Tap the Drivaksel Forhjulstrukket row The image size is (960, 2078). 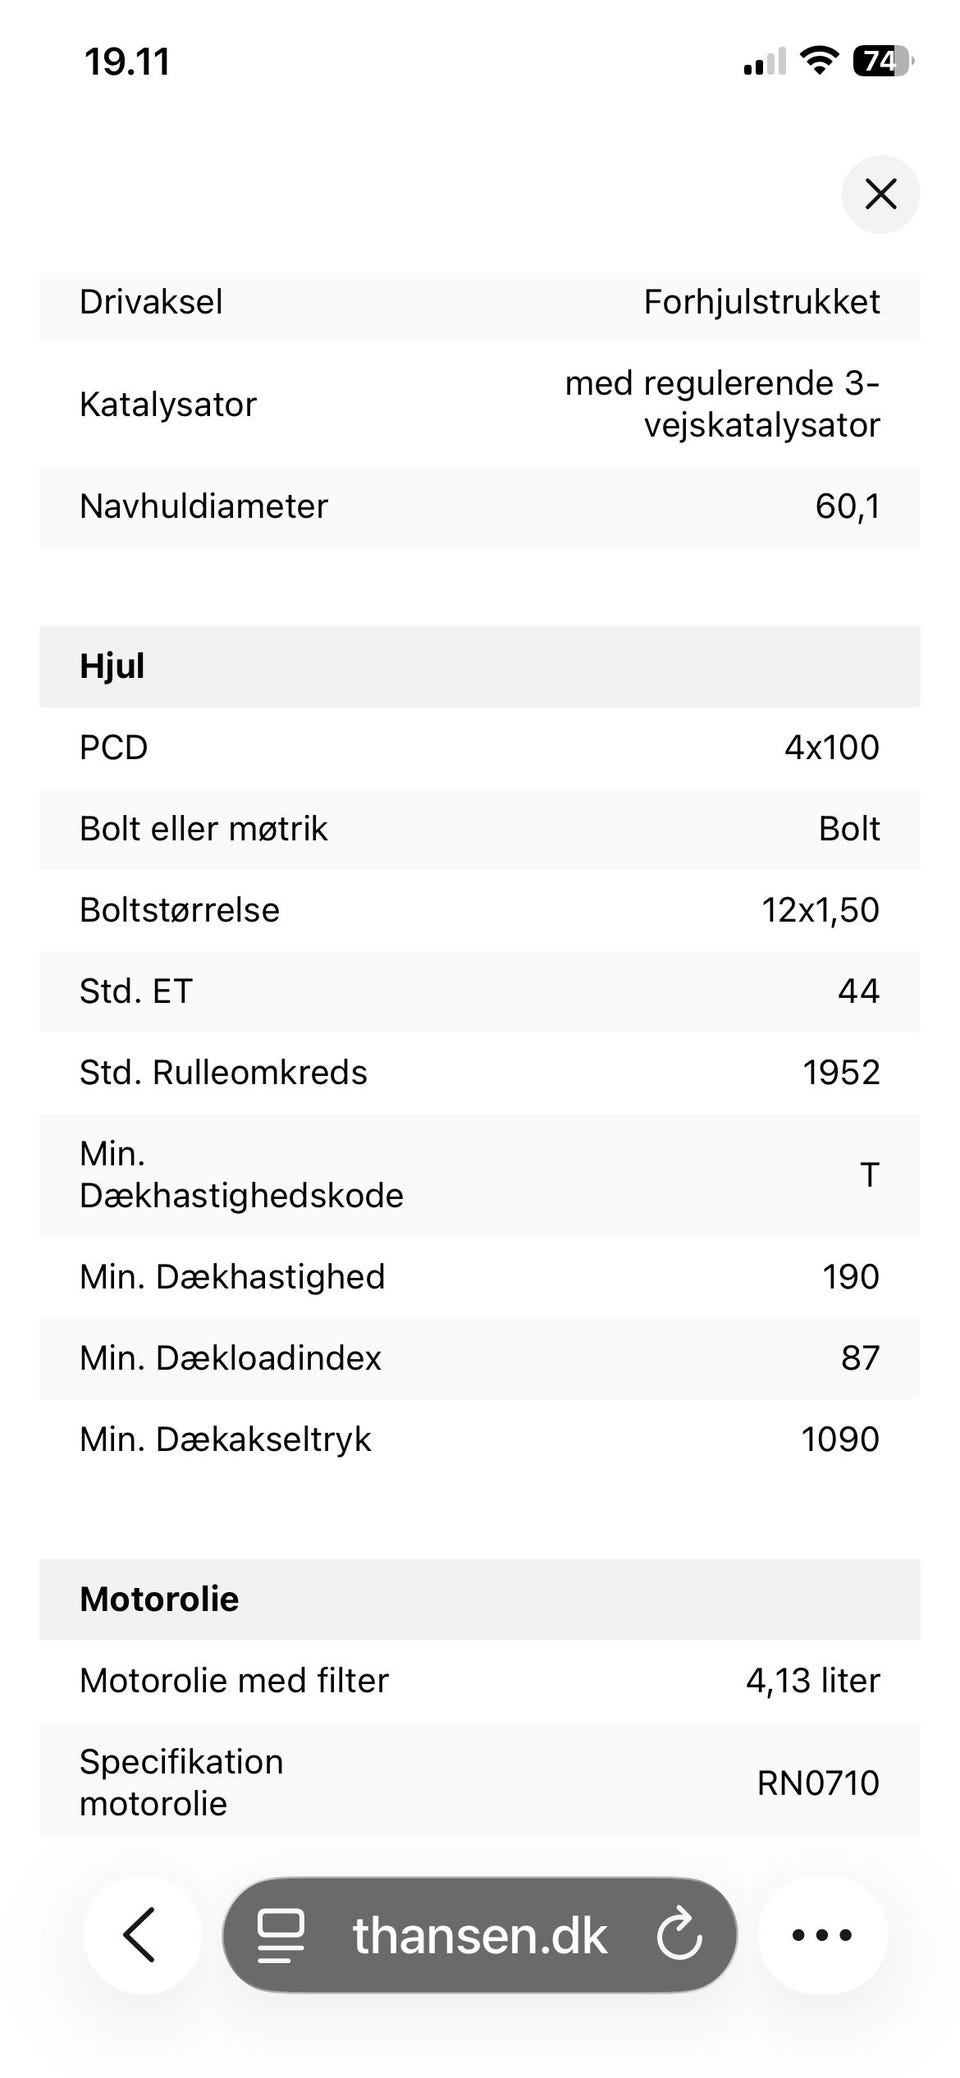[480, 303]
